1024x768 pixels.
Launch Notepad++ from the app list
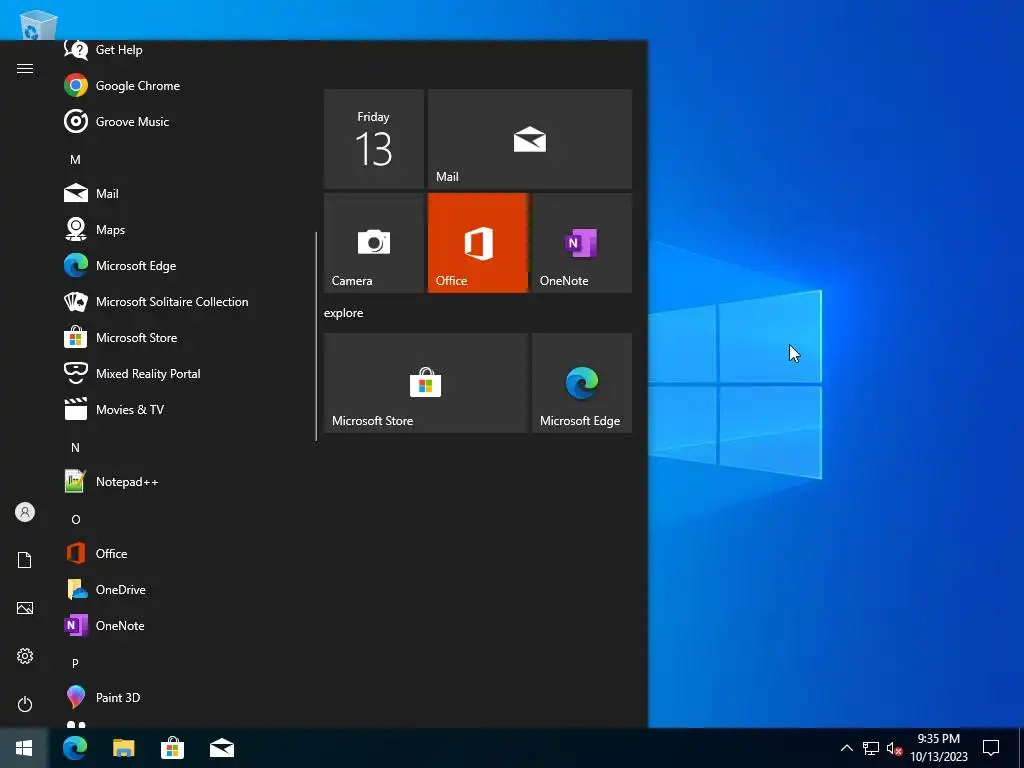pyautogui.click(x=183, y=481)
